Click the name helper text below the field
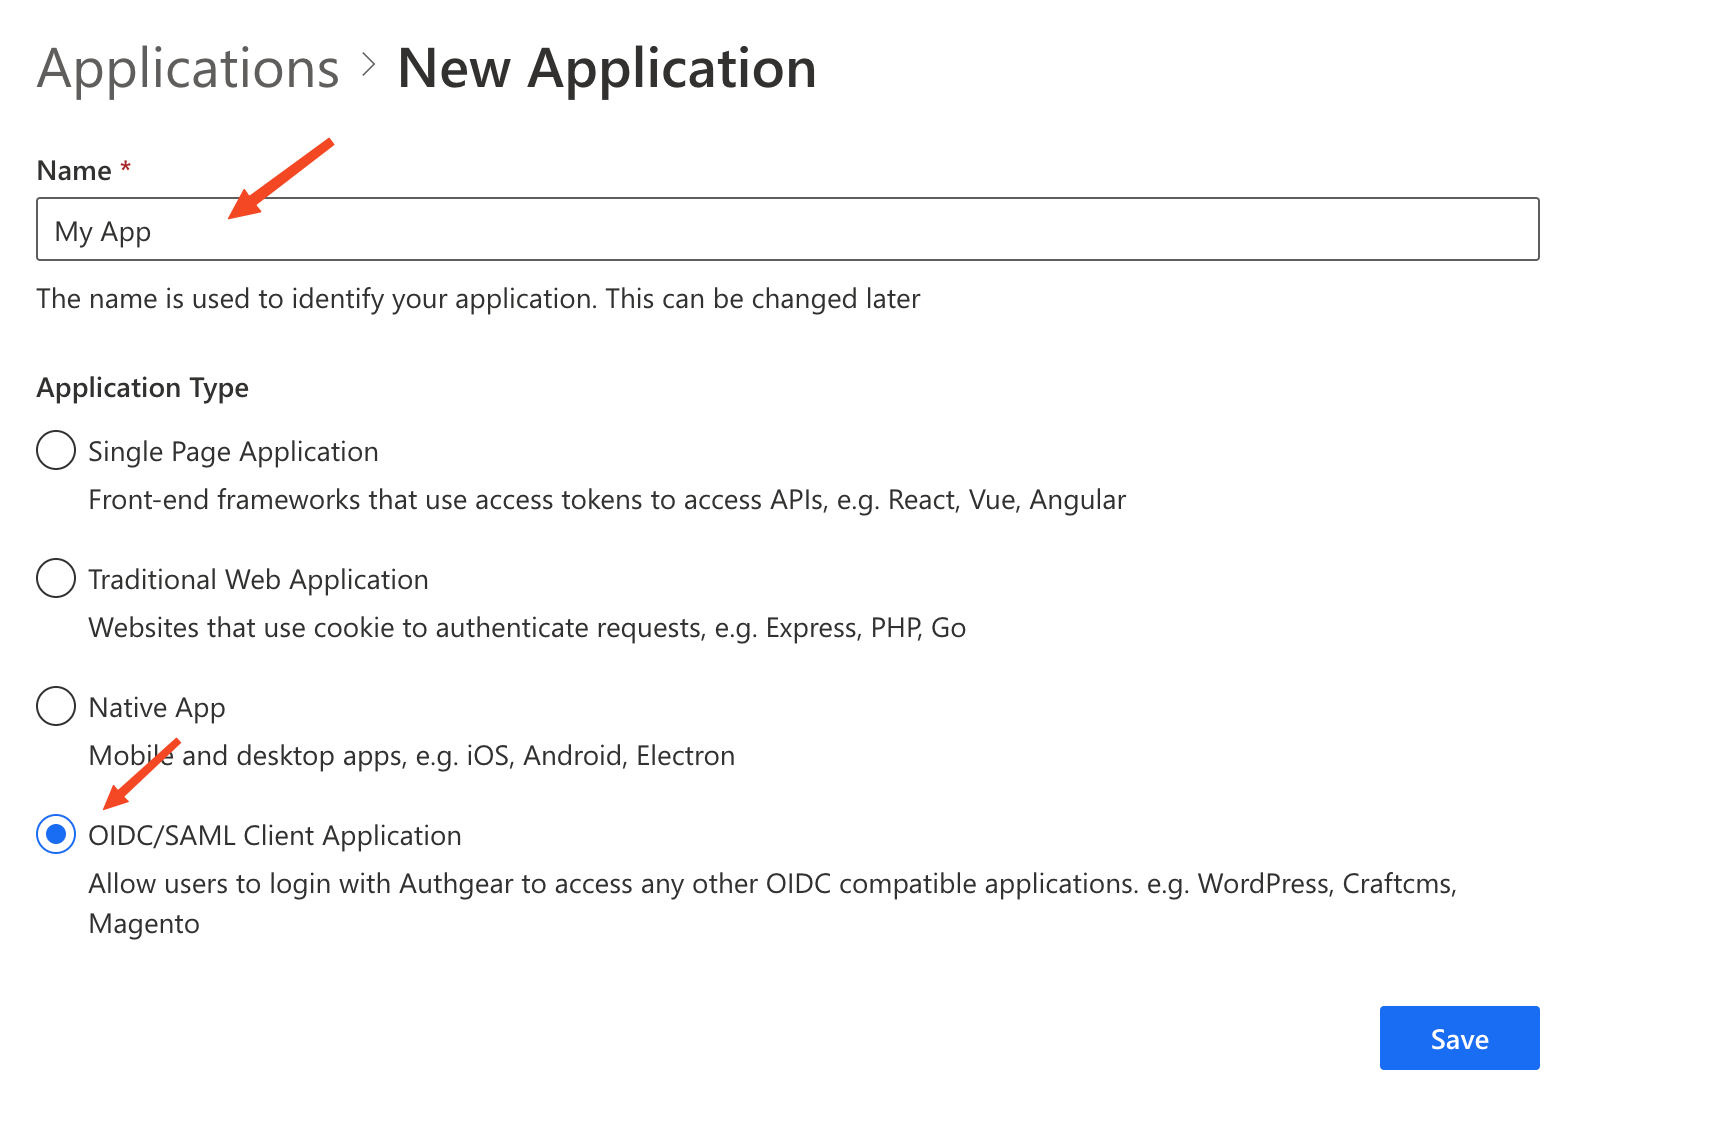1712x1140 pixels. (478, 299)
